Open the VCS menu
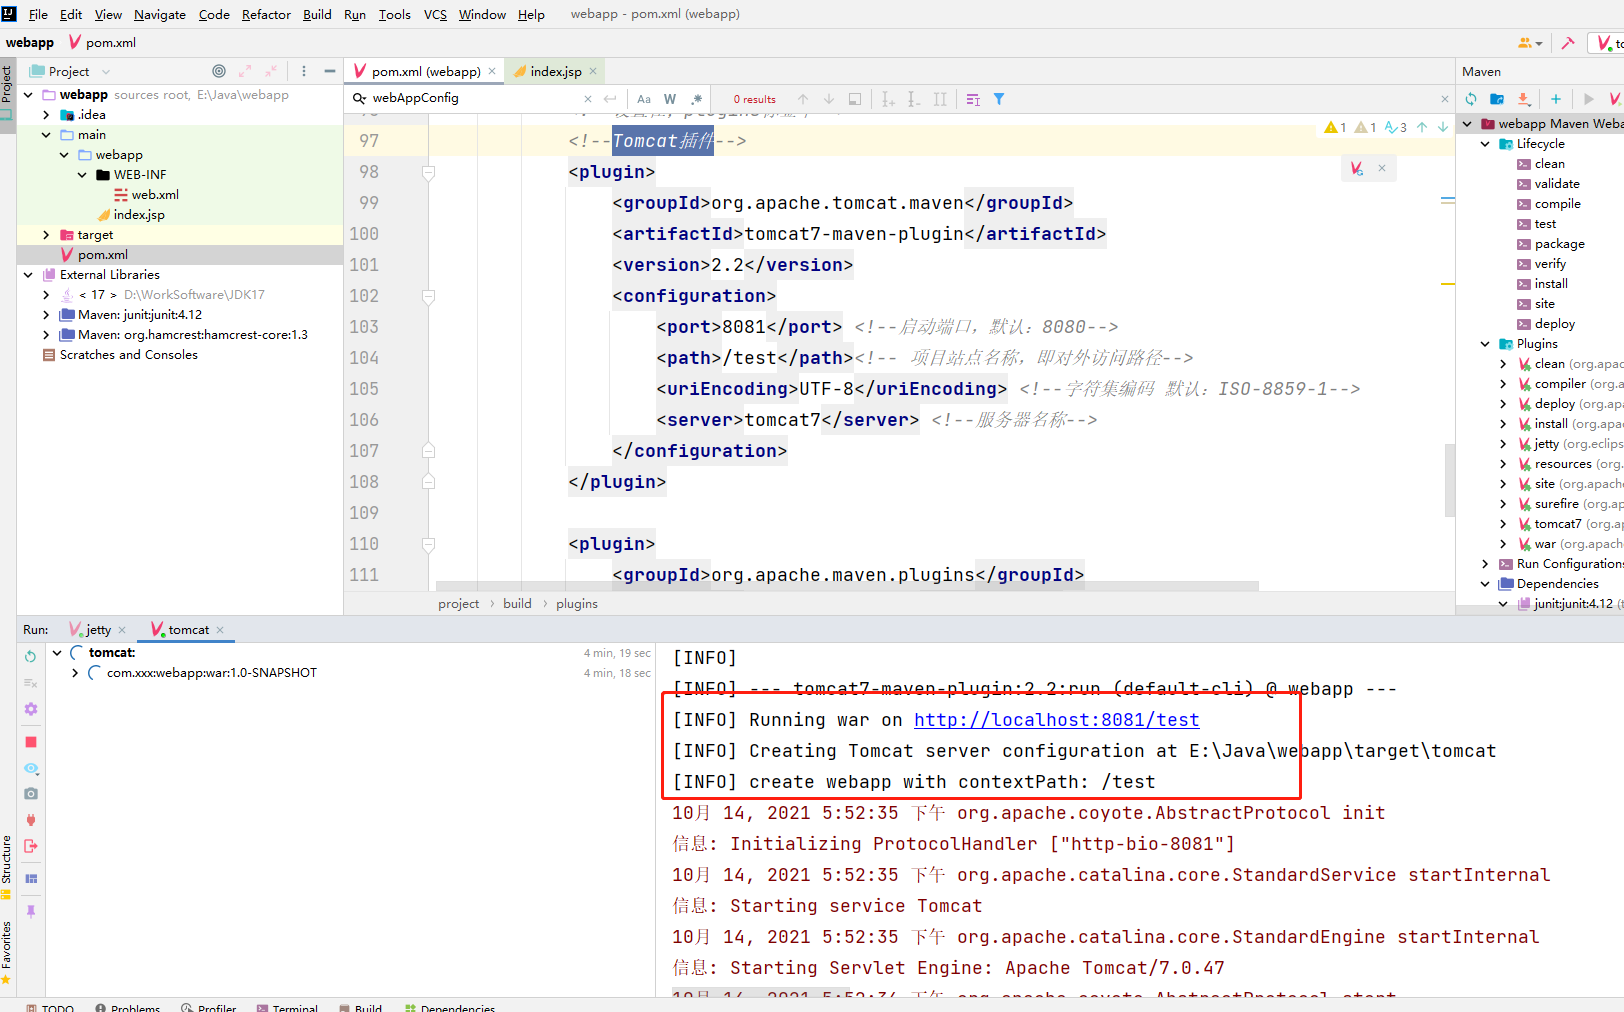The width and height of the screenshot is (1624, 1012). tap(435, 14)
